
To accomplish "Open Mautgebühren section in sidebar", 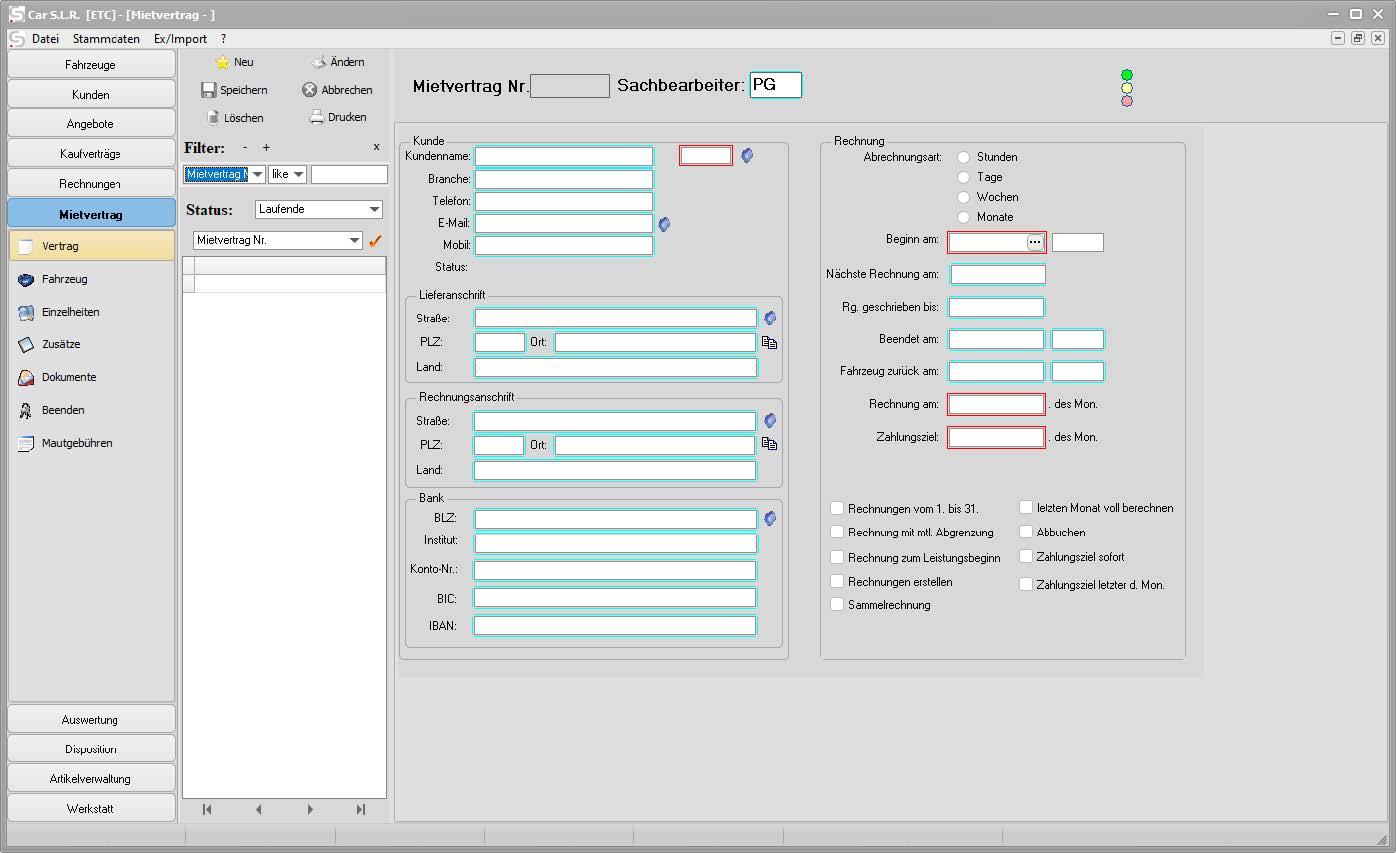I will point(76,443).
